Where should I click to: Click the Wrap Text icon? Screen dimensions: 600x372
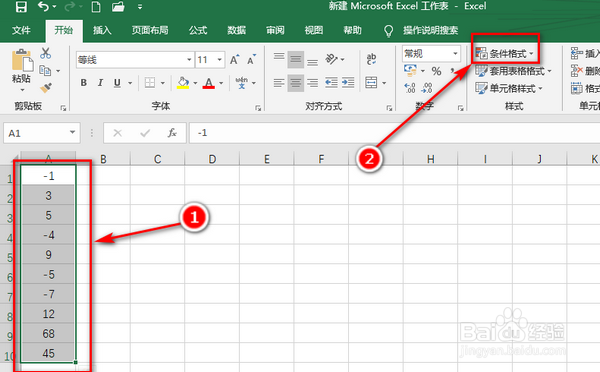pyautogui.click(x=371, y=59)
